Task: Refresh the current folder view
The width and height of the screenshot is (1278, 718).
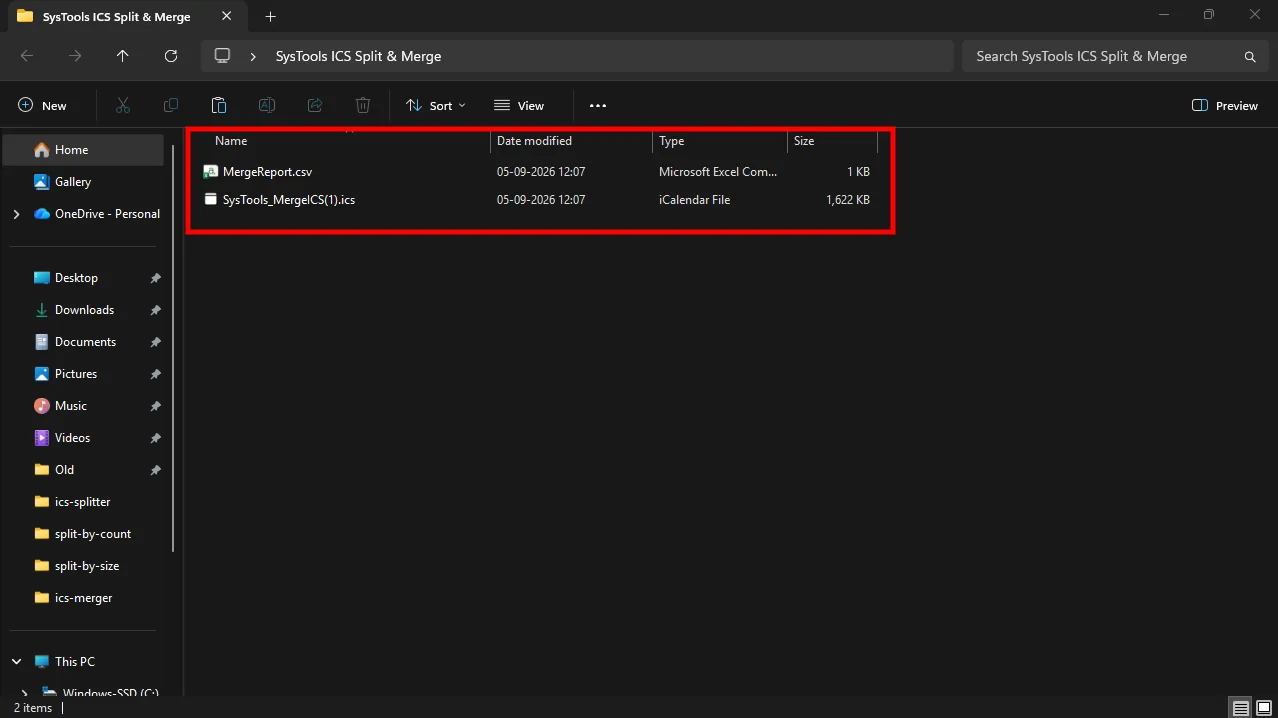Action: 171,56
